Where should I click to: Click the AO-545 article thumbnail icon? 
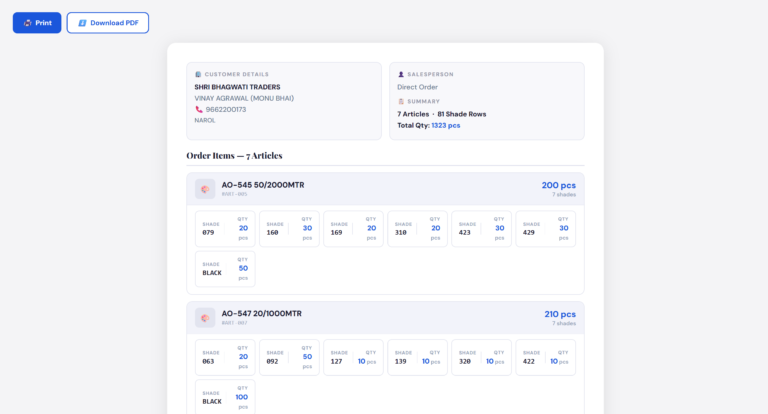coord(205,189)
